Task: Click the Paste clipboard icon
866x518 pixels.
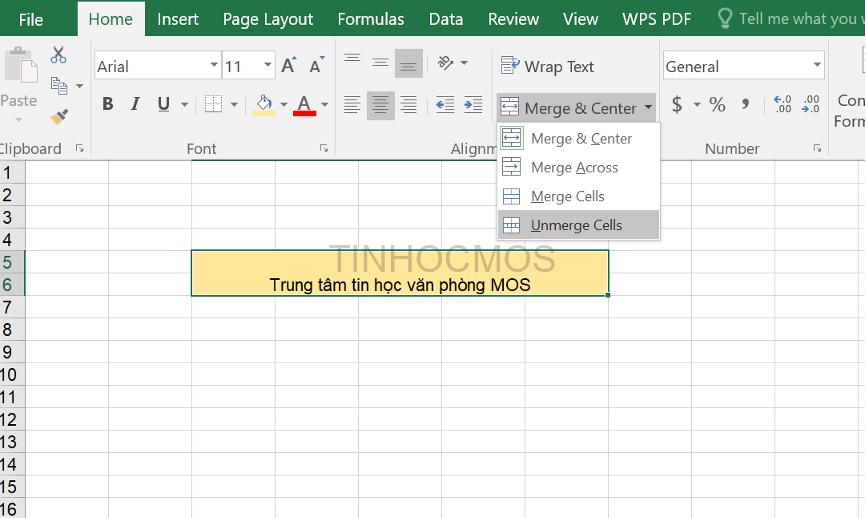Action: (21, 66)
